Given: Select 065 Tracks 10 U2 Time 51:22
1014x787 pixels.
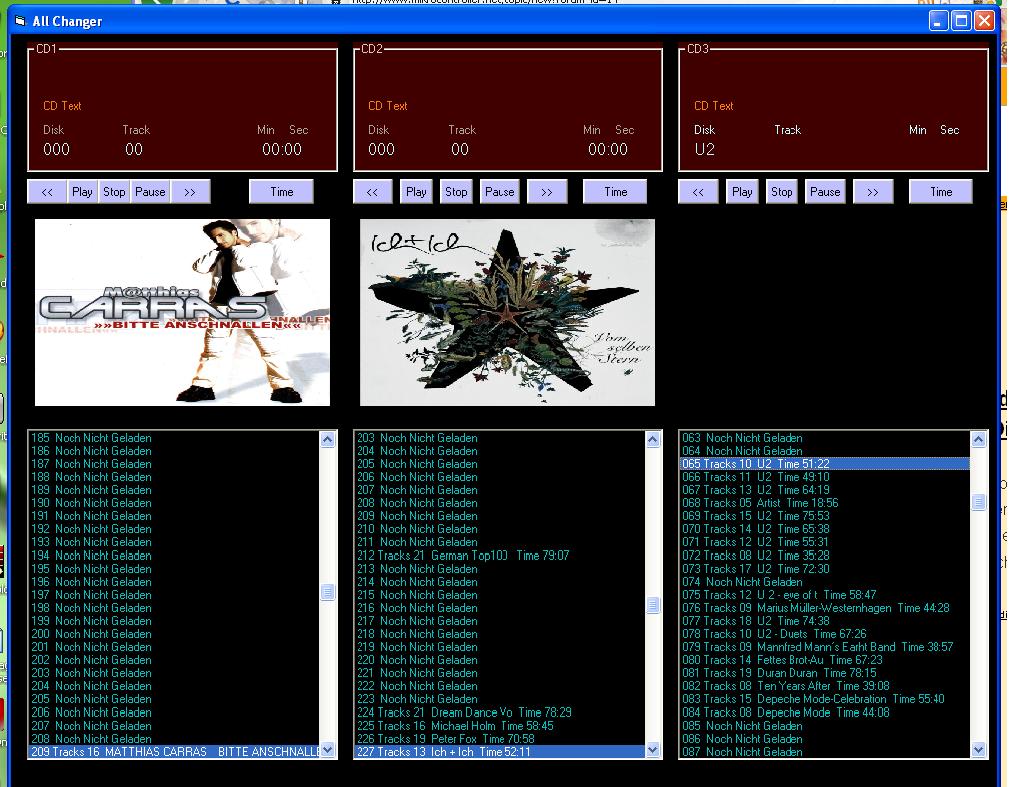Looking at the screenshot, I should [825, 464].
